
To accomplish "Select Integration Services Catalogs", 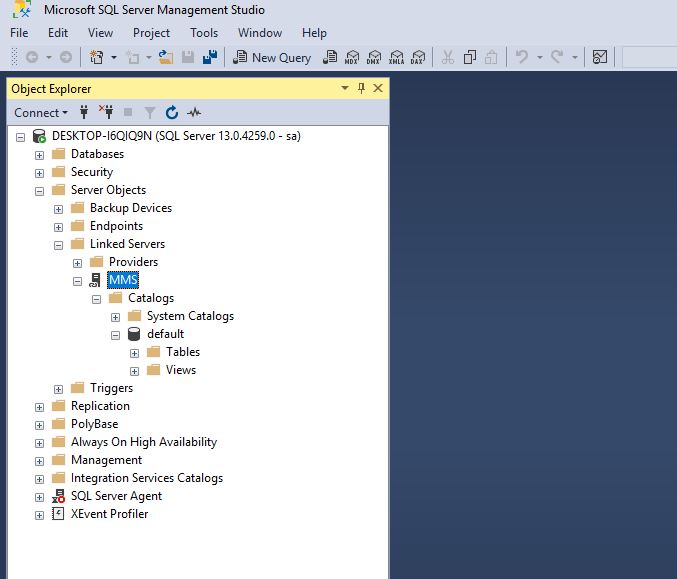I will point(147,478).
